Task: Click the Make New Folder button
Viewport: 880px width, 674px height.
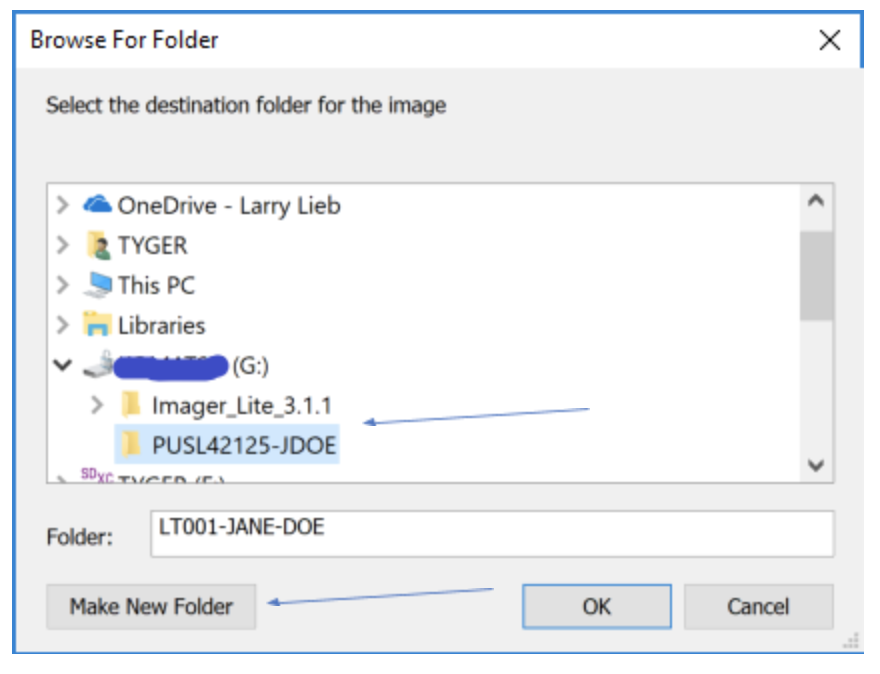Action: [151, 606]
